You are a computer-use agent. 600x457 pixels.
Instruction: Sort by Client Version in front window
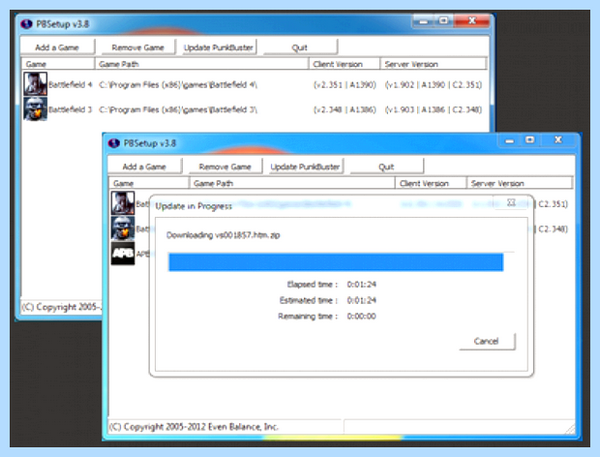(x=431, y=183)
